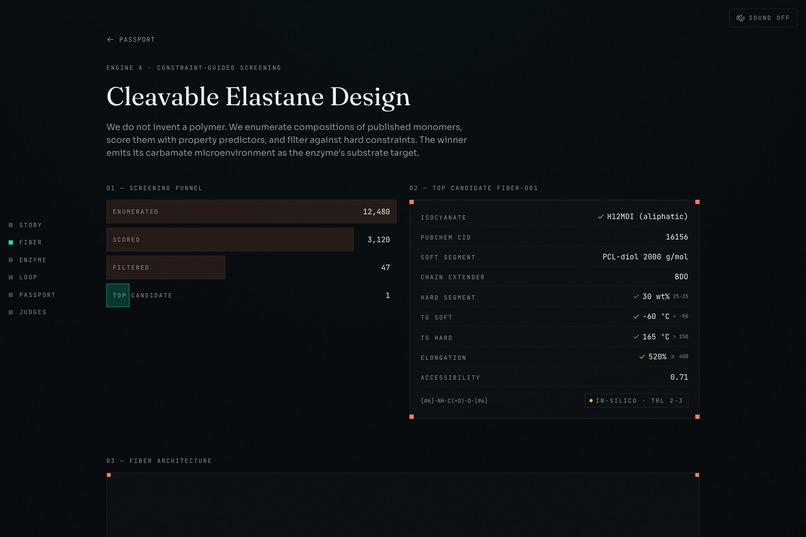Click the Elongation row label
This screenshot has height=537, width=806.
(443, 358)
